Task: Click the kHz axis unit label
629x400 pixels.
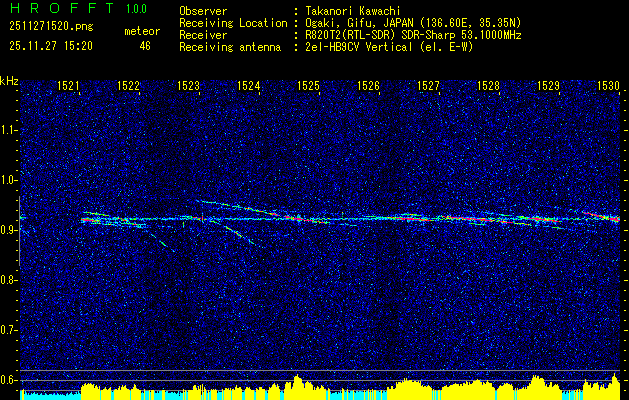Action: (9, 82)
